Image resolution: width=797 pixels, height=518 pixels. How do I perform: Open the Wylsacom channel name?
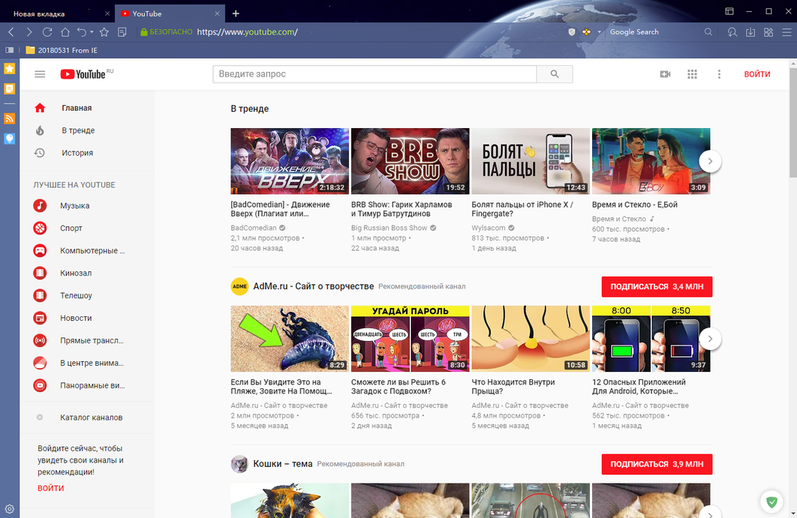488,228
